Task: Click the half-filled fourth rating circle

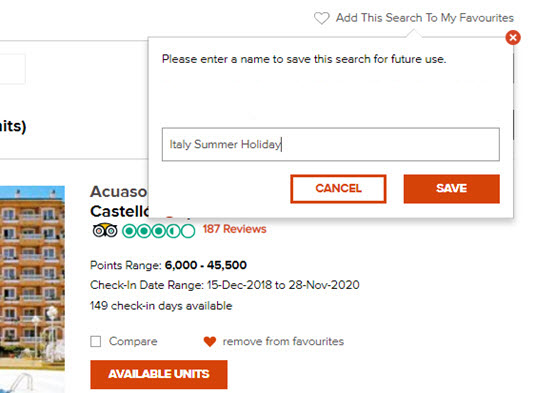Action: 173,231
